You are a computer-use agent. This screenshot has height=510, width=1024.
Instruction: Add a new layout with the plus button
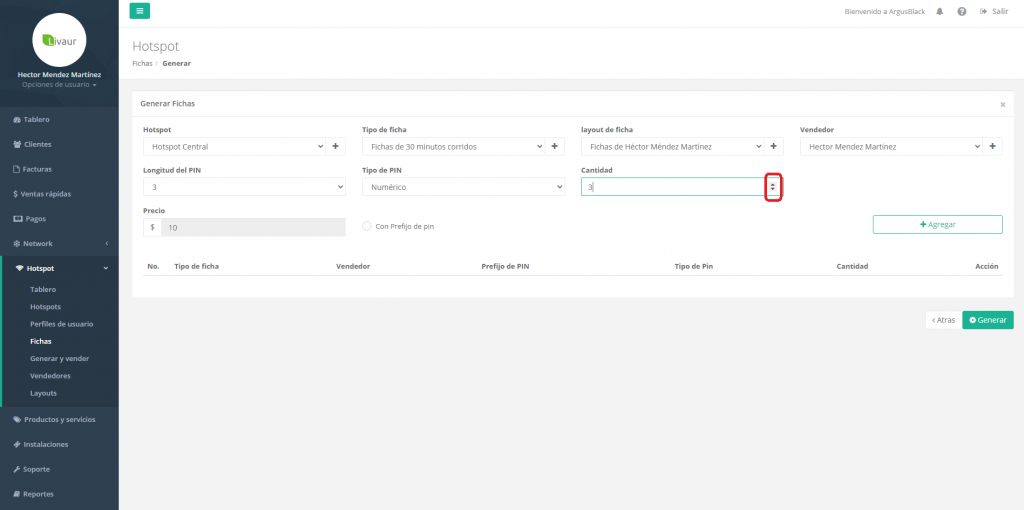coord(774,147)
